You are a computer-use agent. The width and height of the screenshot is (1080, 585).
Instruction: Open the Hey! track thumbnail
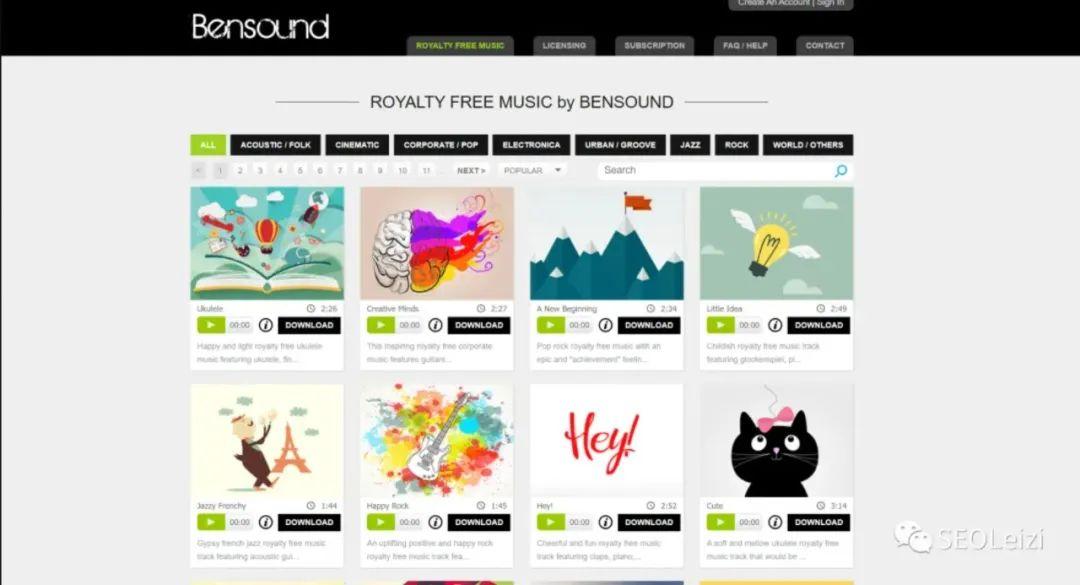tap(607, 441)
